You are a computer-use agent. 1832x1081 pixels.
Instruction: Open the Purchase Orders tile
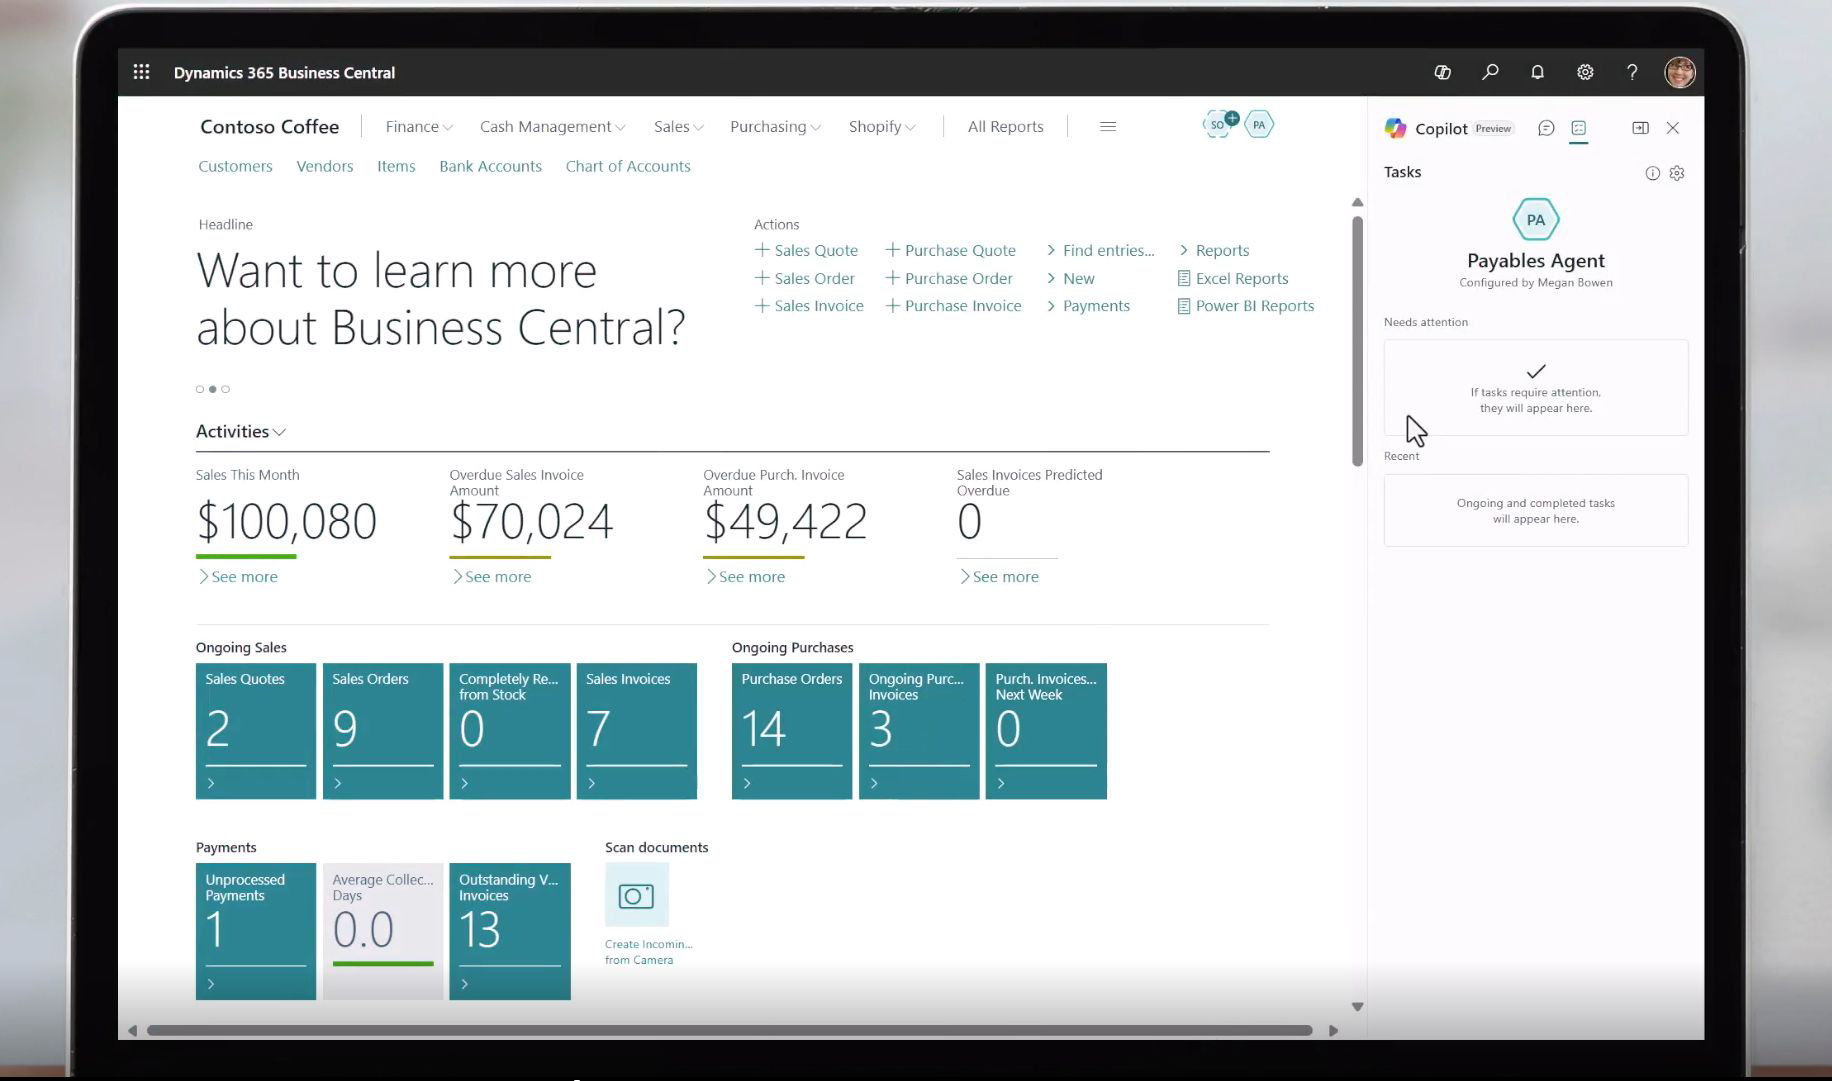tap(792, 731)
